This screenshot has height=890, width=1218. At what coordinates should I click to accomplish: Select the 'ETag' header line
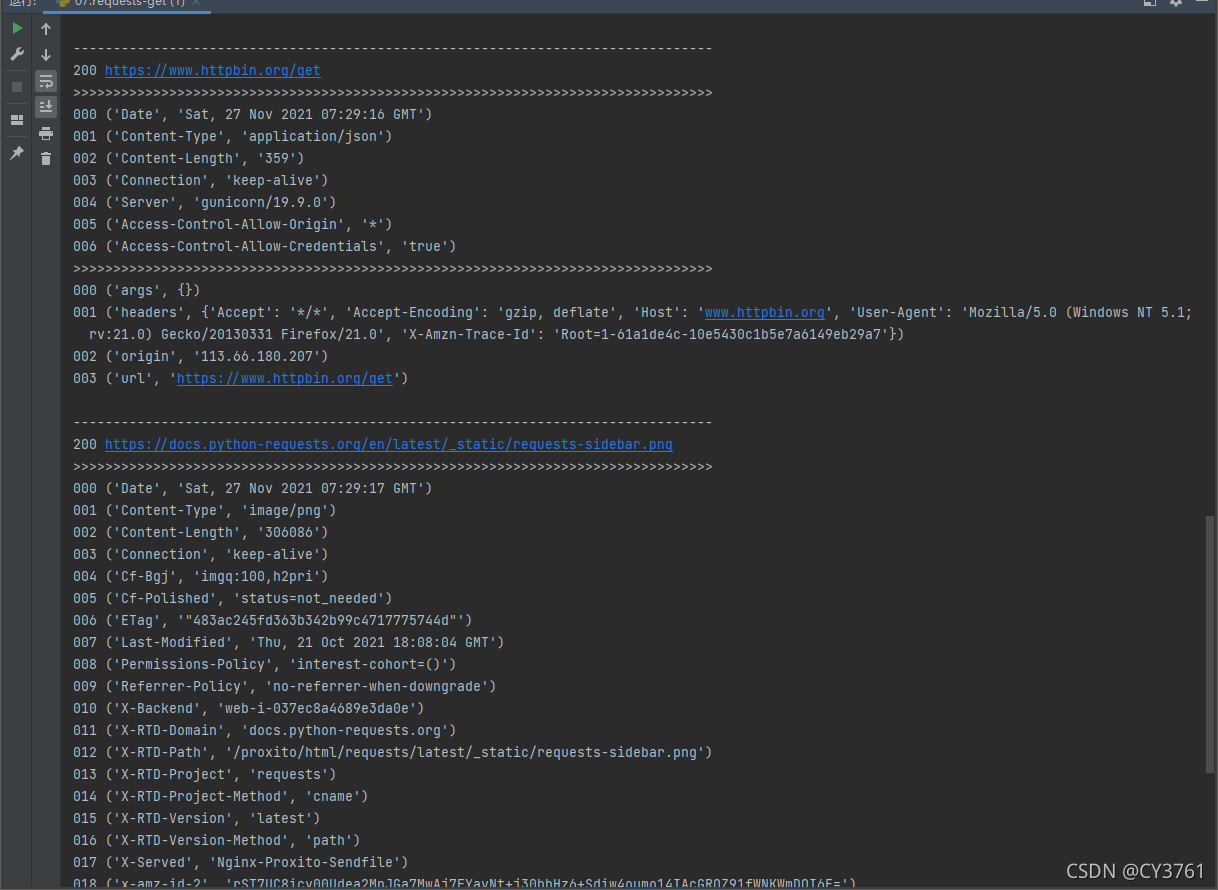tap(273, 621)
